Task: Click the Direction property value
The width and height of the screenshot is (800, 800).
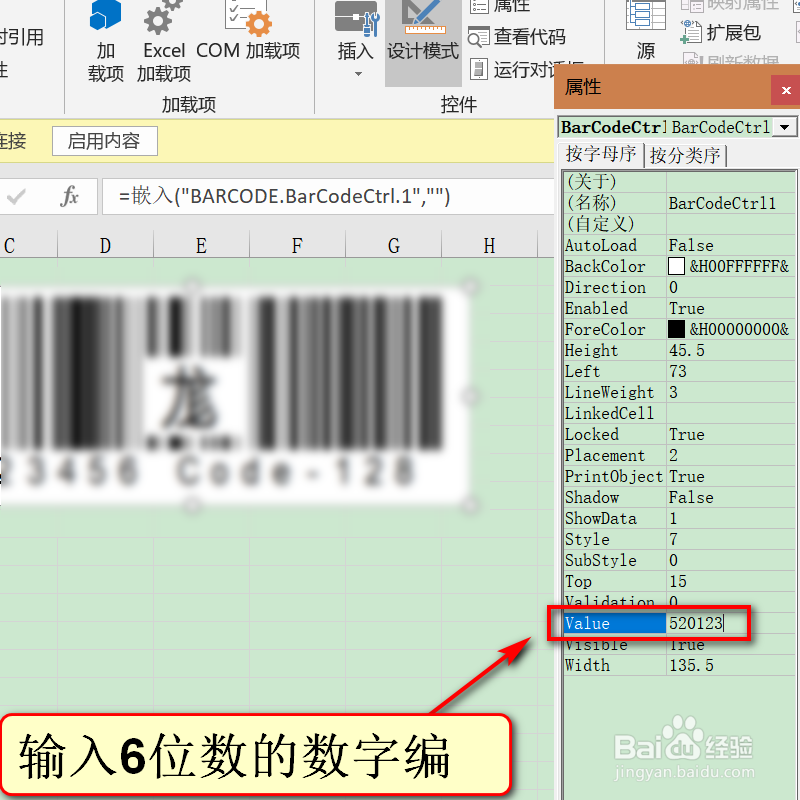Action: pyautogui.click(x=731, y=287)
